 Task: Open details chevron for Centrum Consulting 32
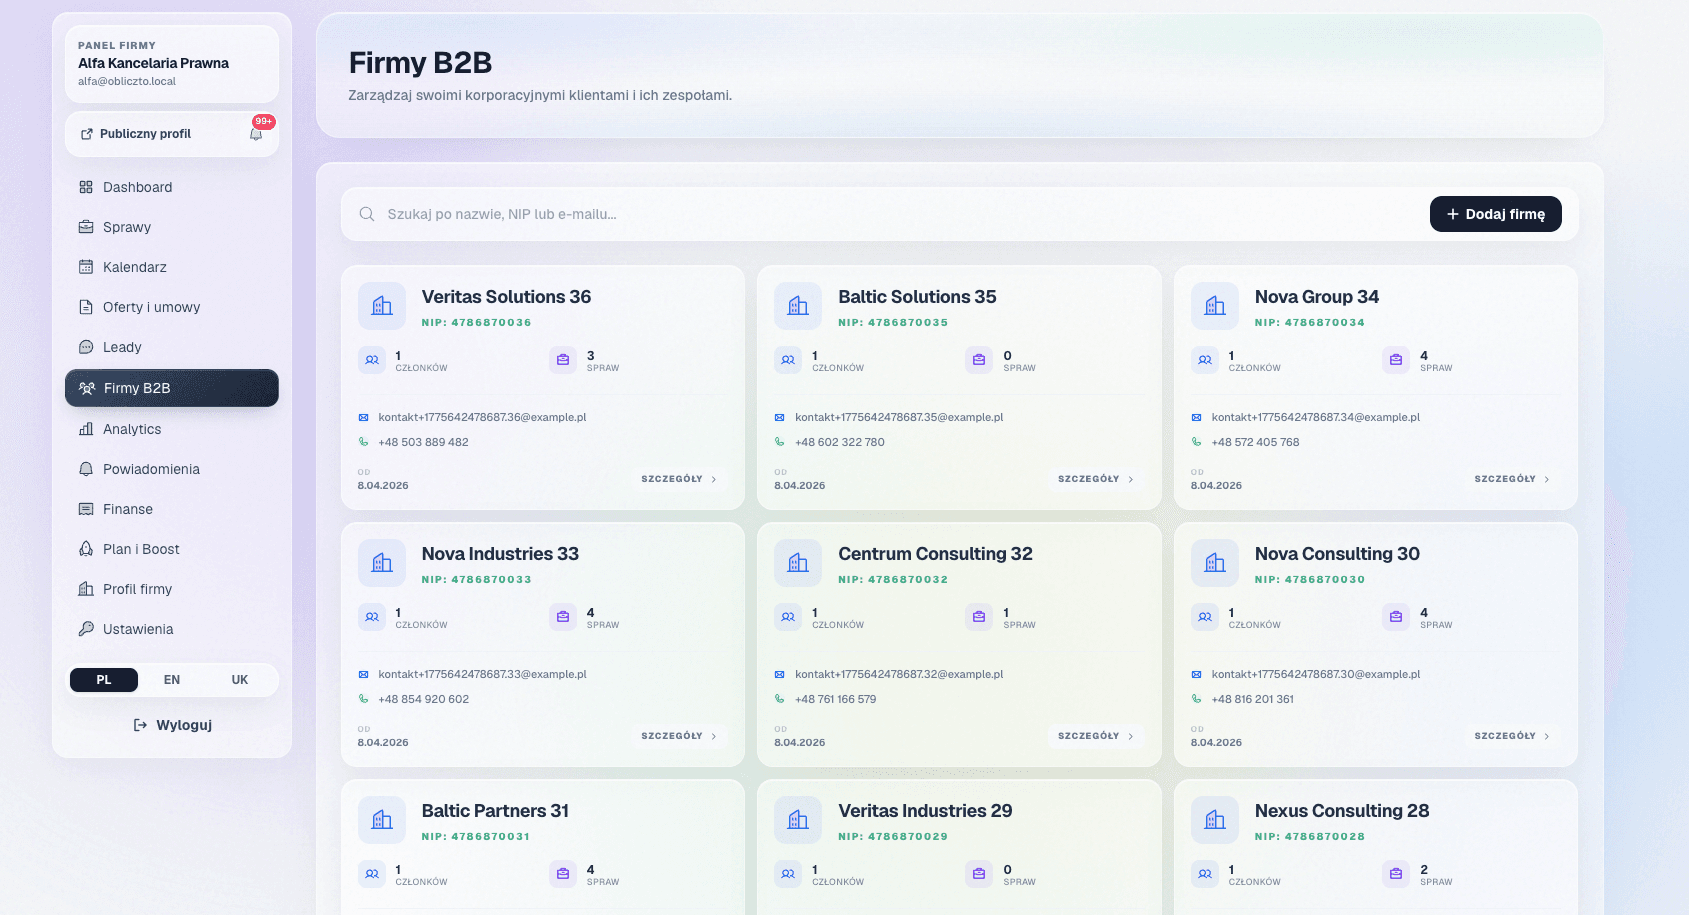[1130, 735]
